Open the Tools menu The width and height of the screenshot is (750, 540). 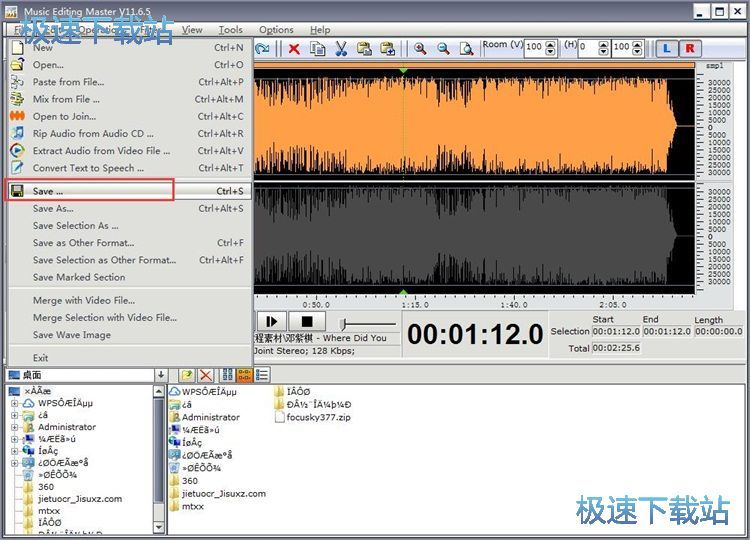click(231, 30)
